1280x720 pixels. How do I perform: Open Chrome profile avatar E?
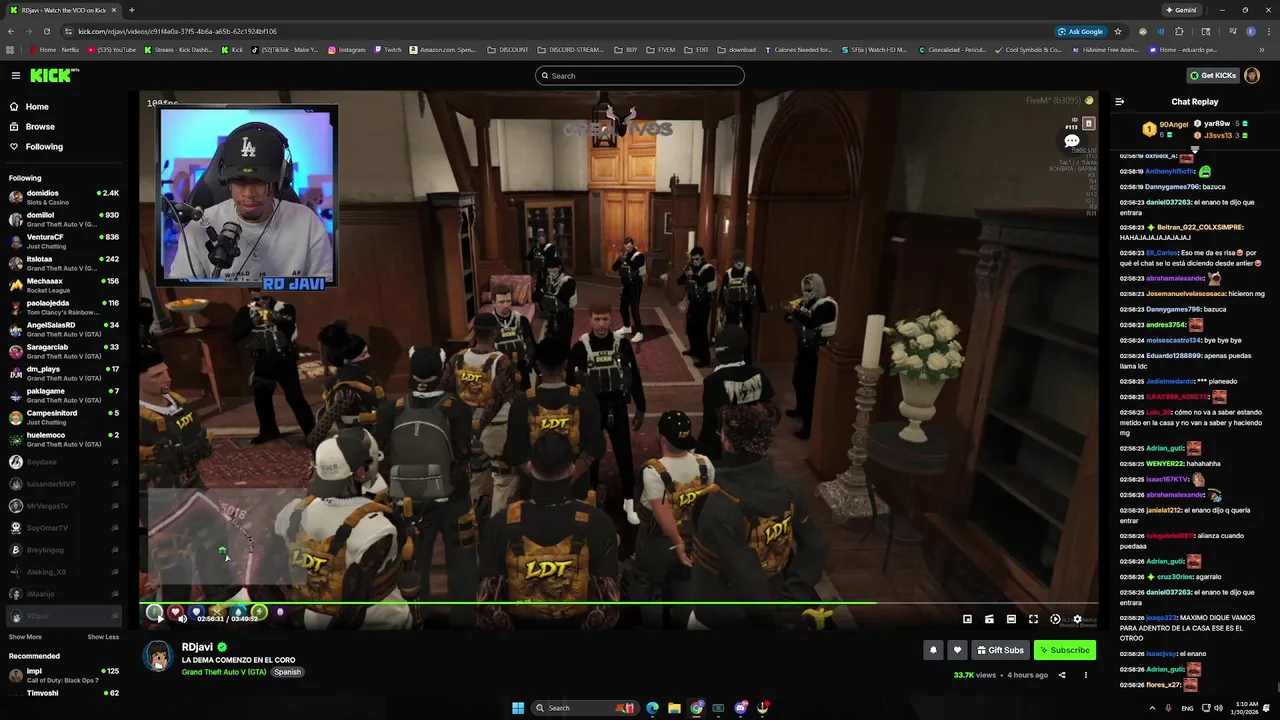(x=1250, y=31)
